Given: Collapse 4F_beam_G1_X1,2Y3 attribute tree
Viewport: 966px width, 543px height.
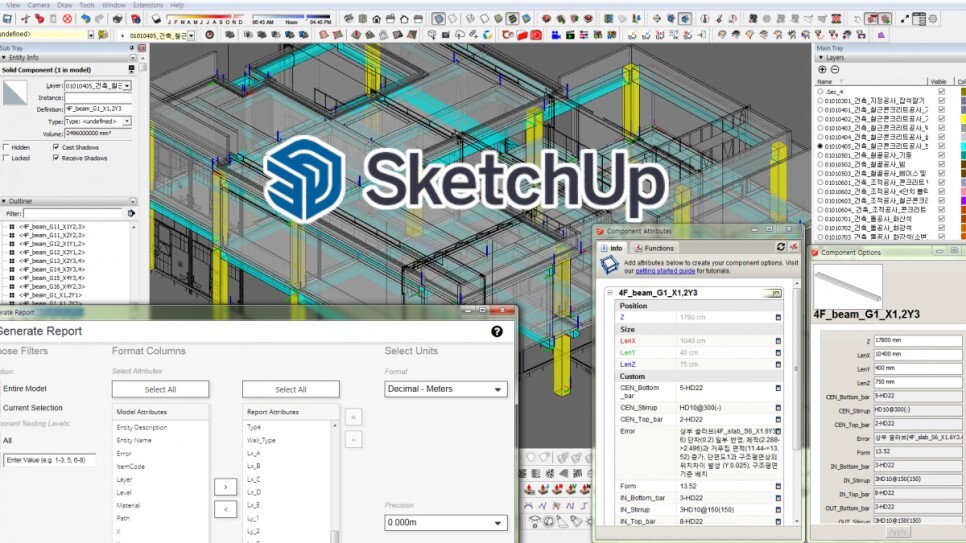Looking at the screenshot, I should [x=610, y=293].
